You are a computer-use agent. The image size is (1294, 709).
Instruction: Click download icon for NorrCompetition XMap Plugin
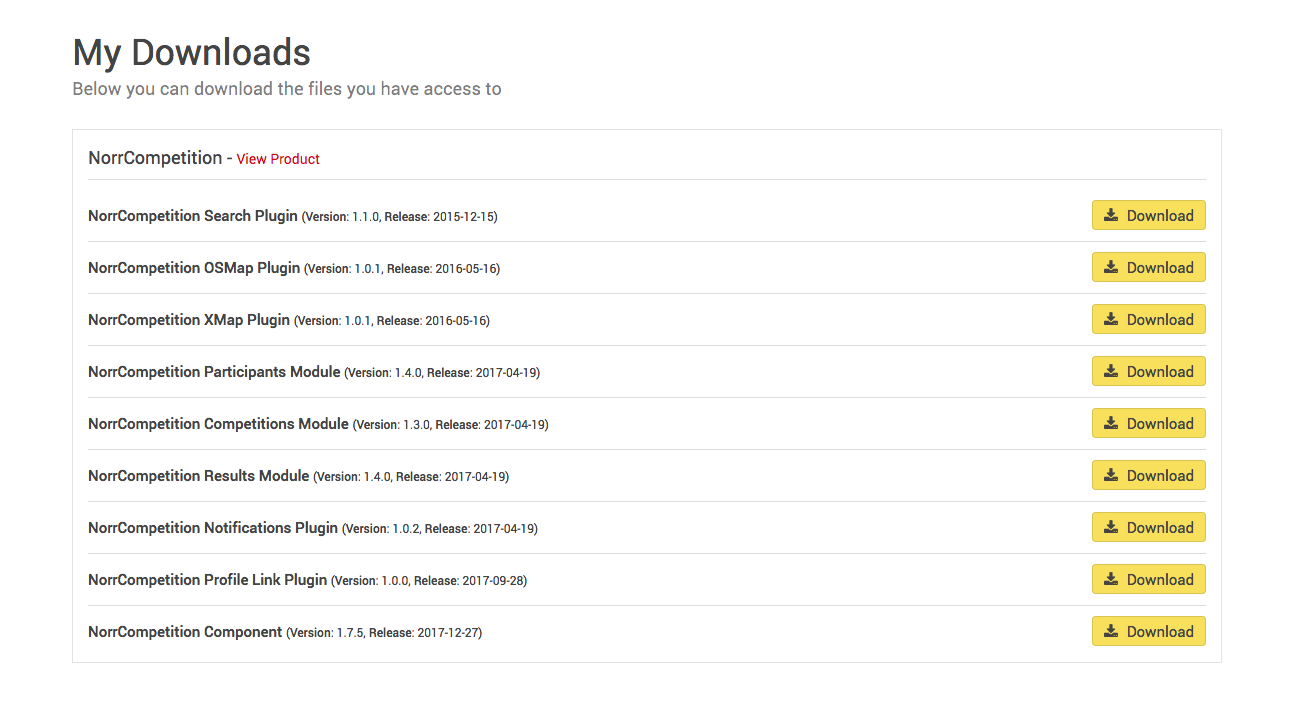tap(1111, 319)
